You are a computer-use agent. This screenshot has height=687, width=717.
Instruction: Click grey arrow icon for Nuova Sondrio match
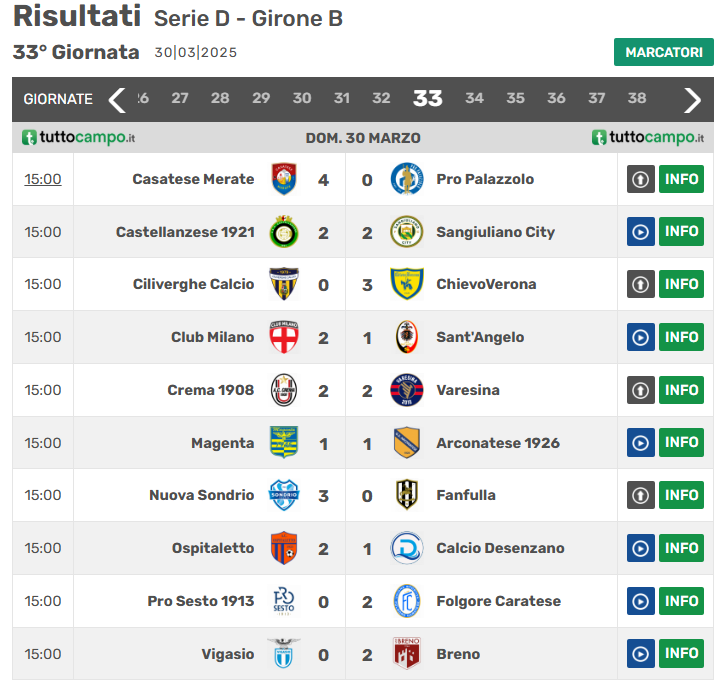(x=640, y=495)
